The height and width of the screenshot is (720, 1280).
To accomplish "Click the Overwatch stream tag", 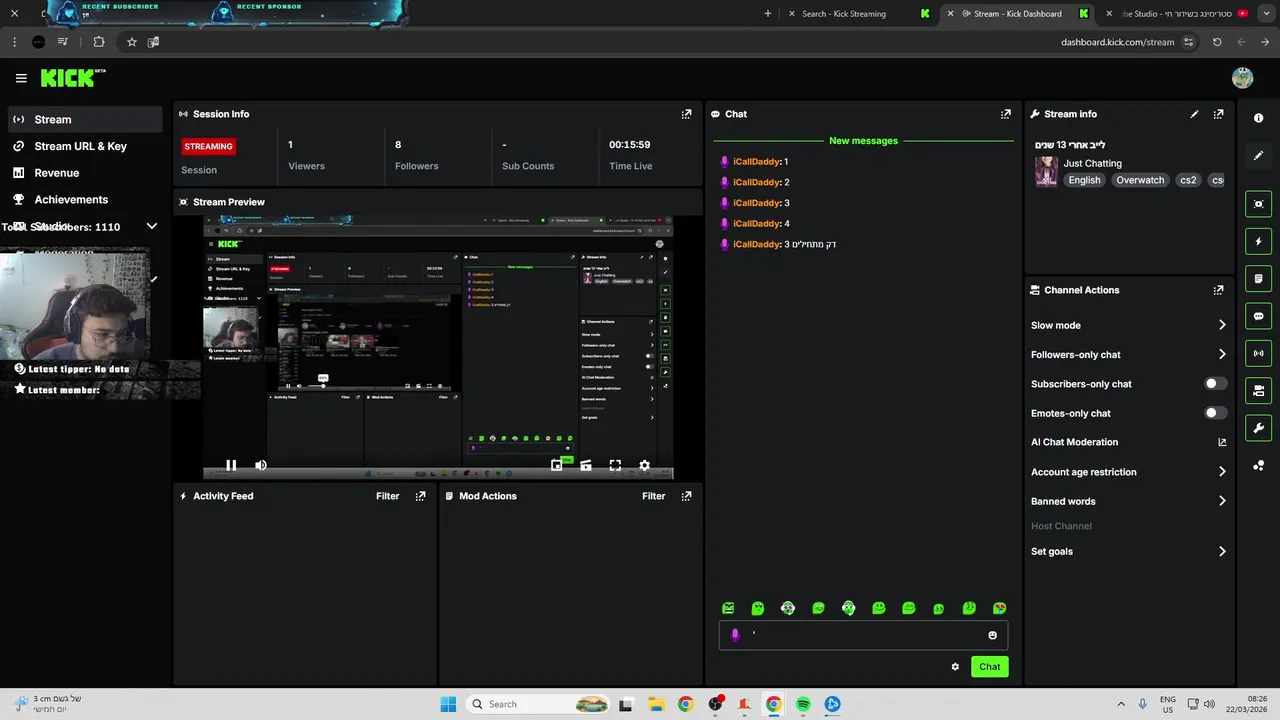I will (1140, 180).
